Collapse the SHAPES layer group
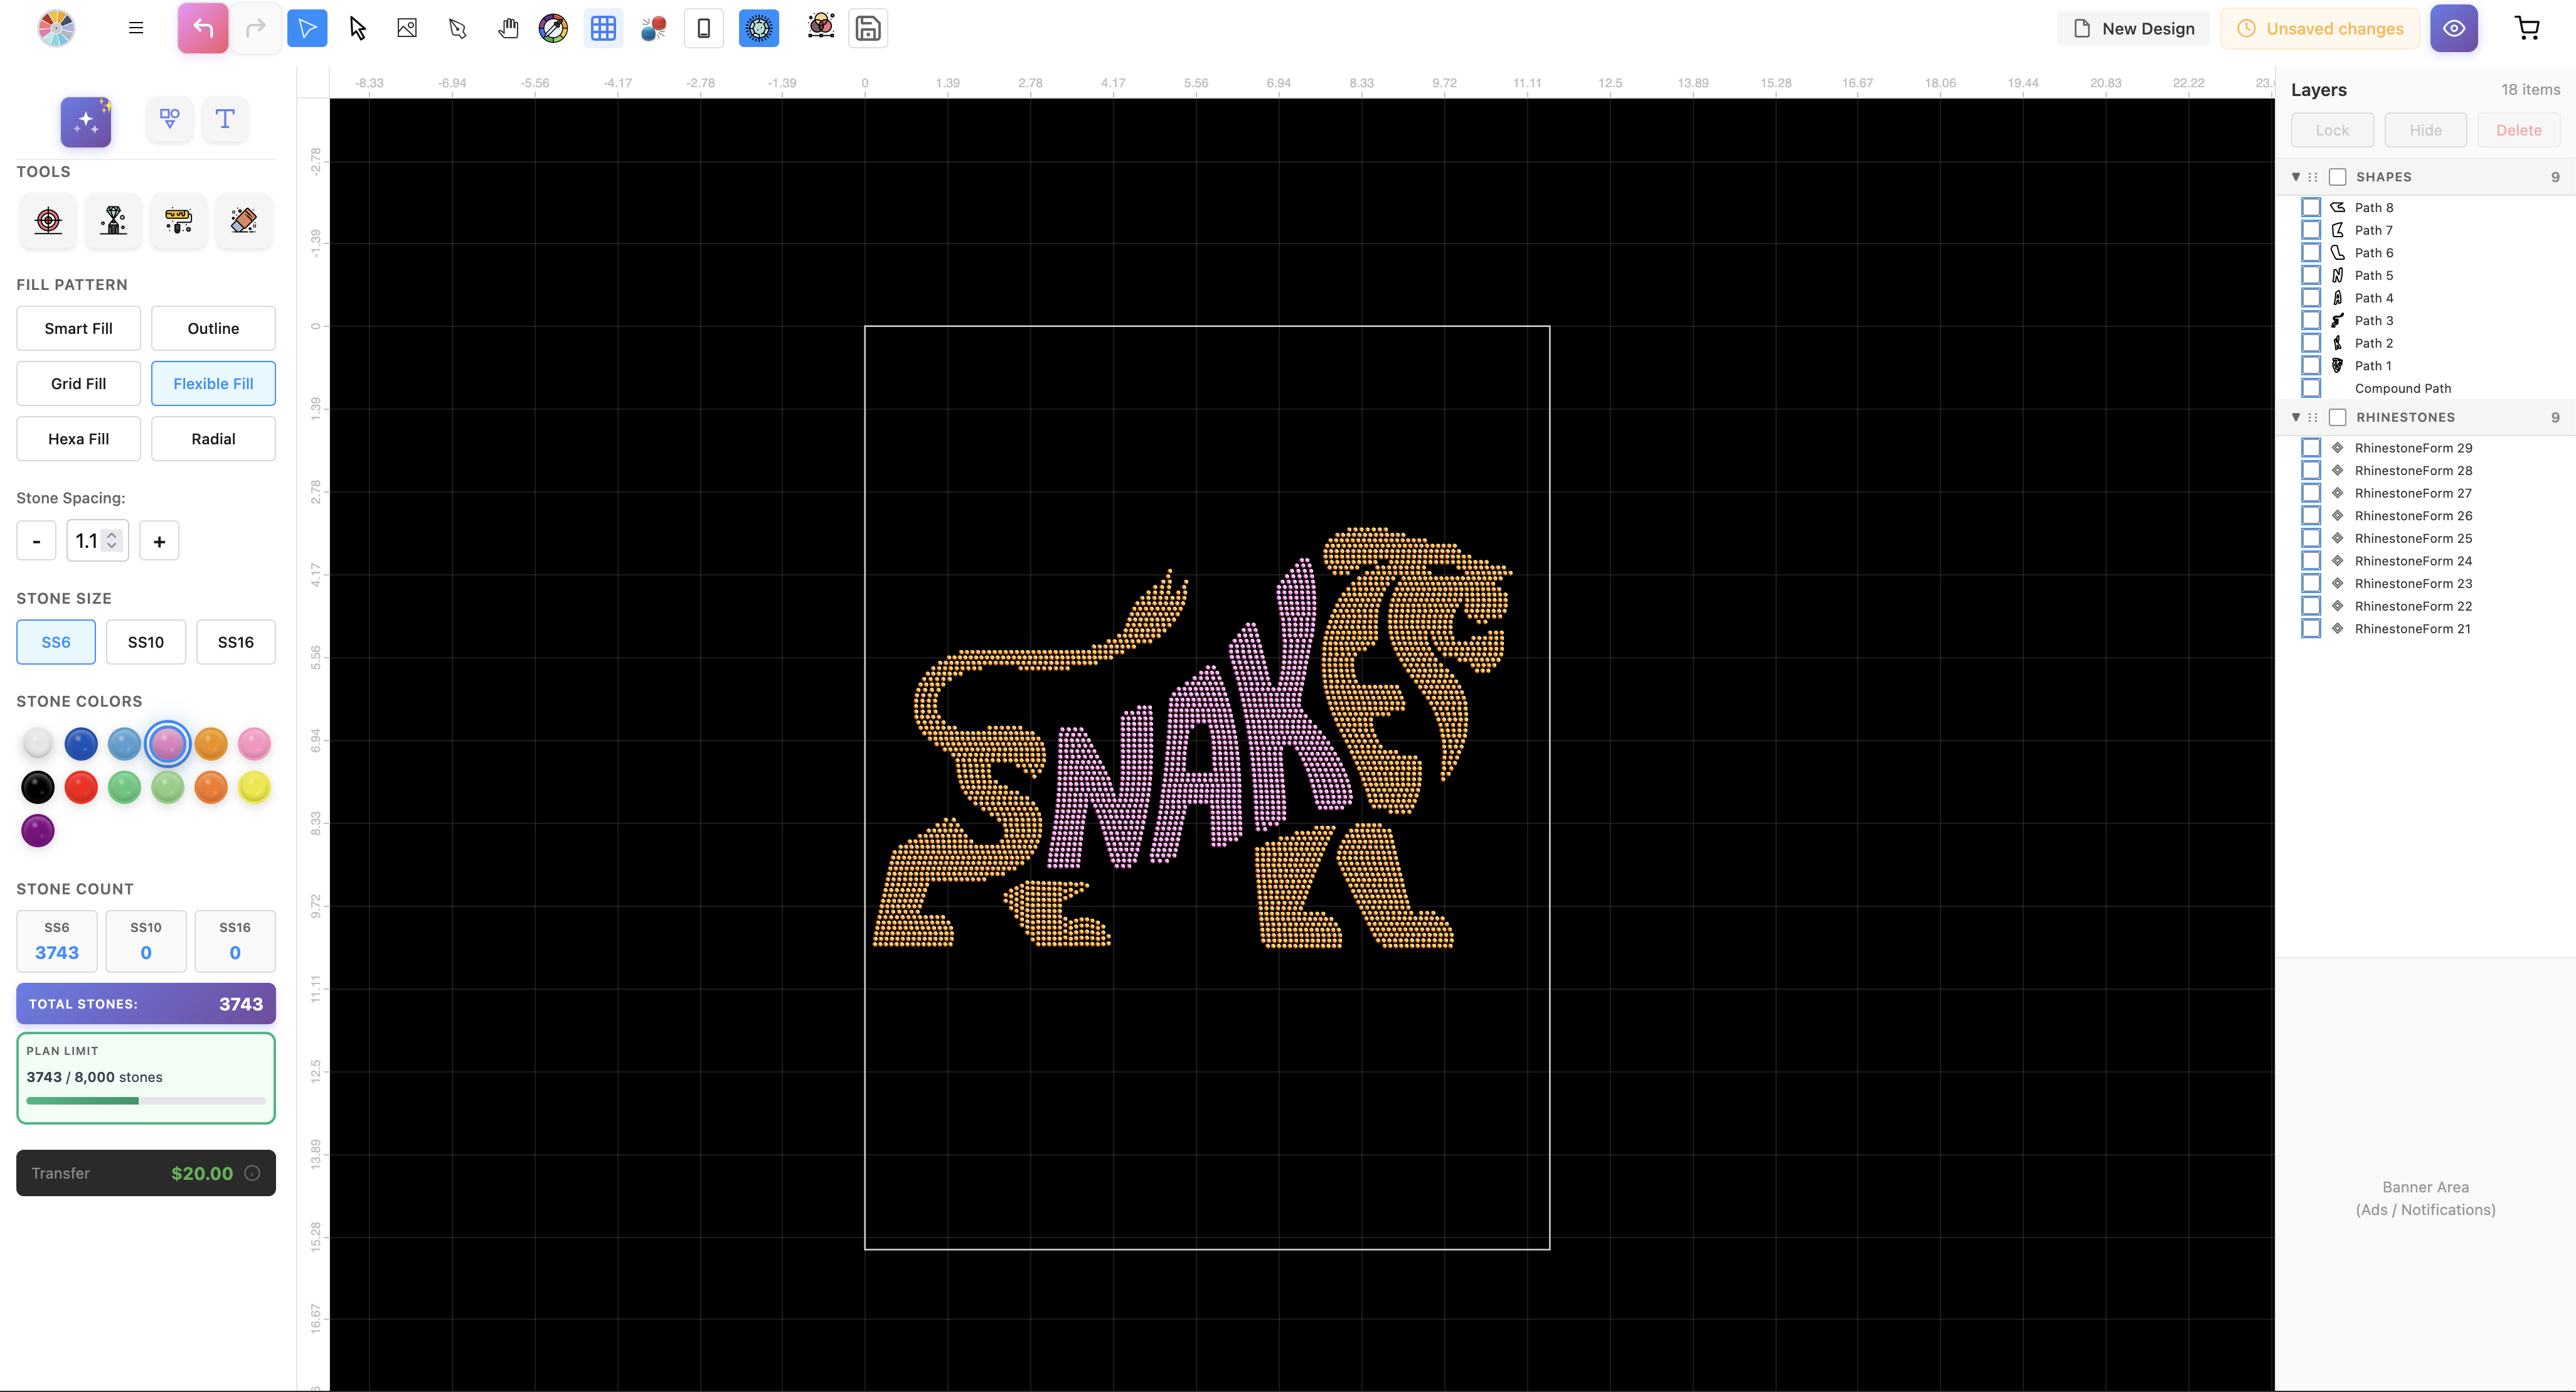Viewport: 2576px width, 1392px height. 2295,177
